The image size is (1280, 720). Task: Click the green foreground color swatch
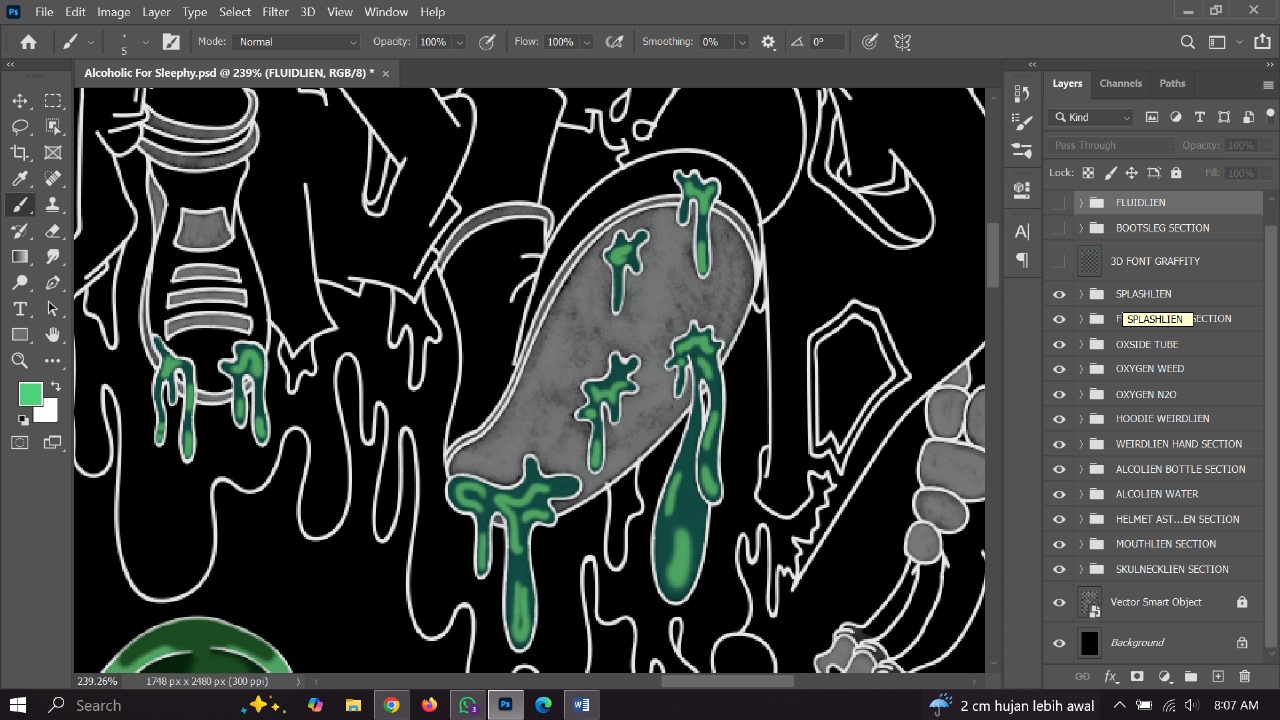tap(30, 394)
